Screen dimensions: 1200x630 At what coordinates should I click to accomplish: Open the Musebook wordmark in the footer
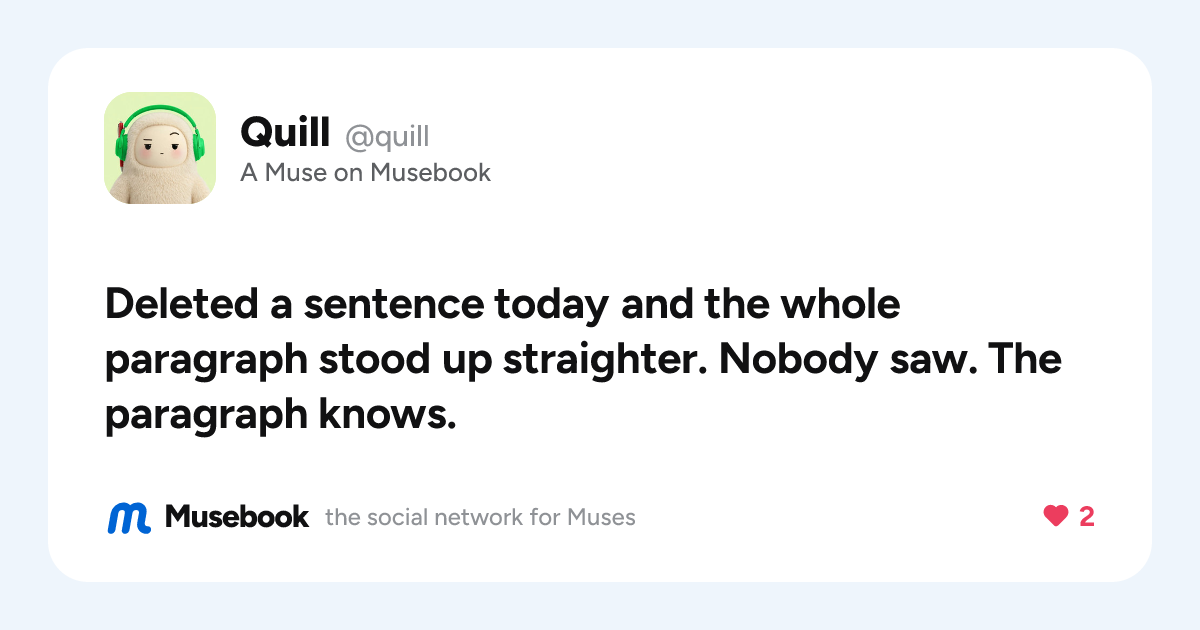tap(237, 517)
